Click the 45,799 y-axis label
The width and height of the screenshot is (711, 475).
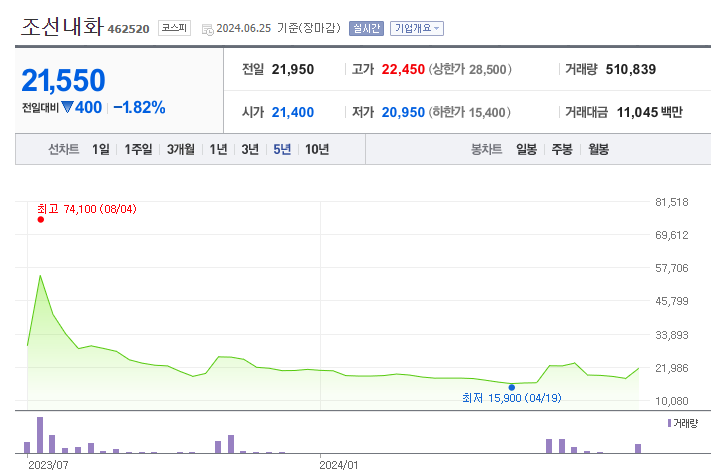672,301
